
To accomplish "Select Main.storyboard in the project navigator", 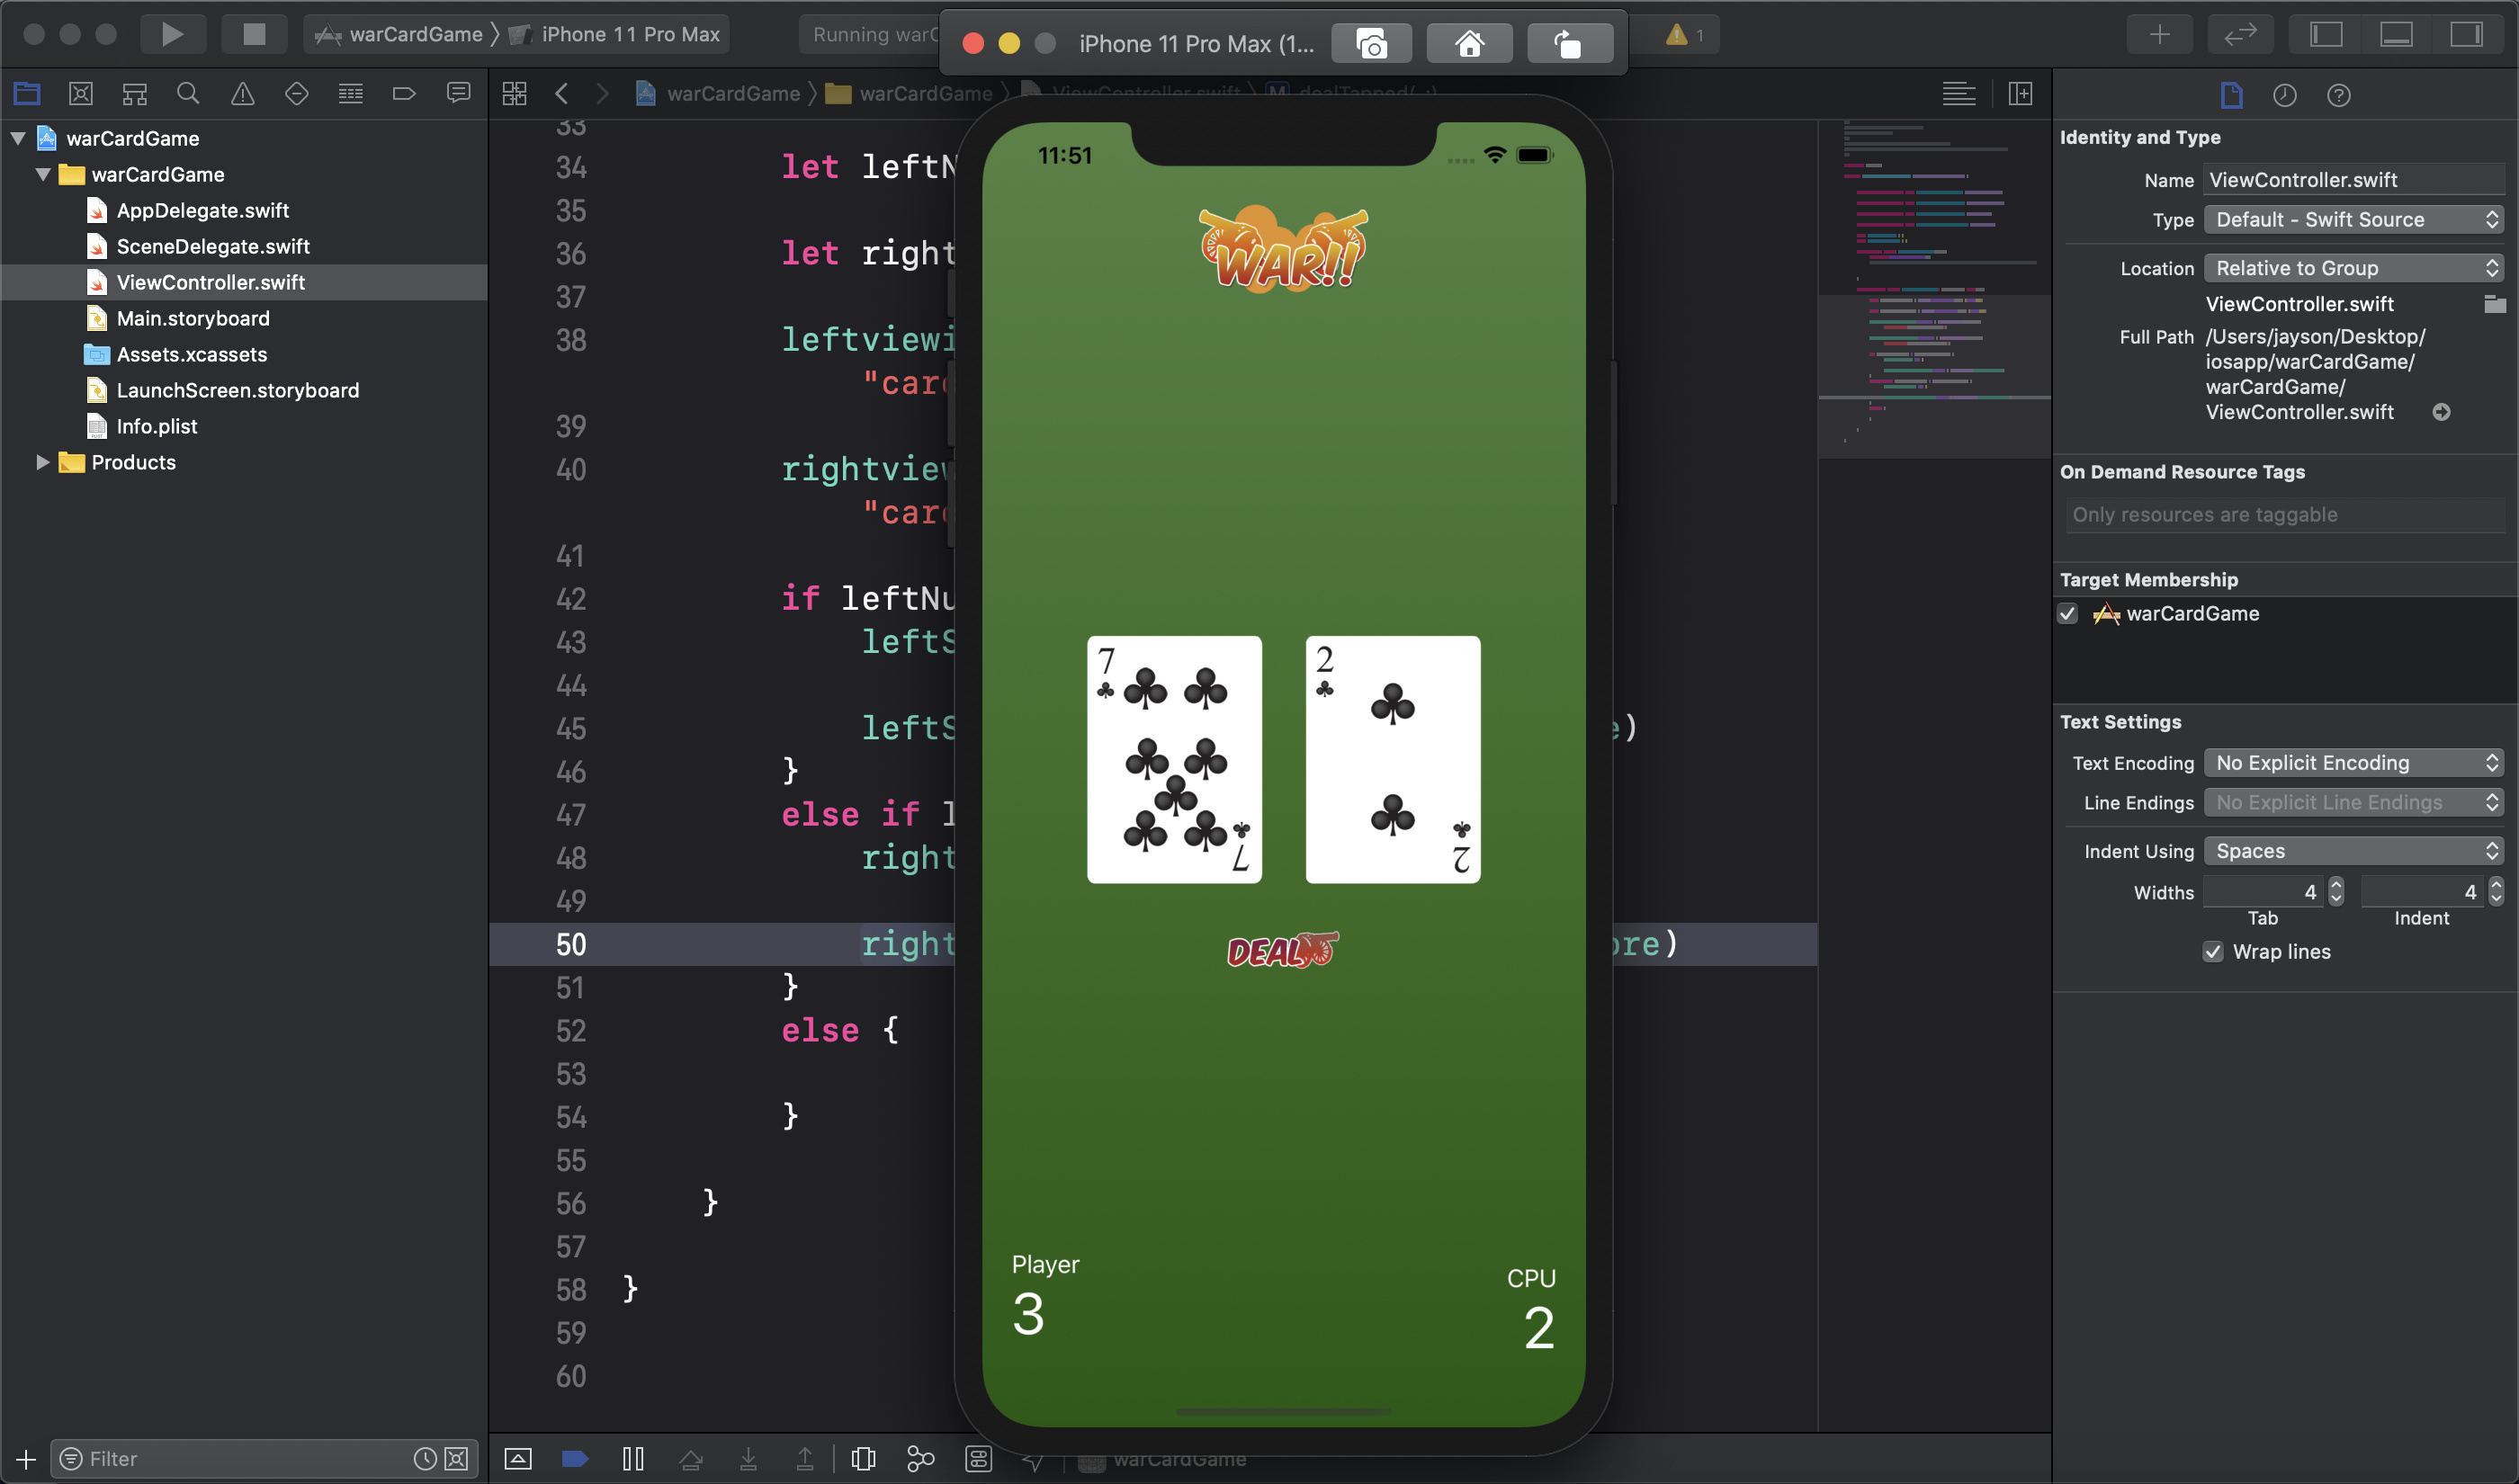I will point(192,318).
